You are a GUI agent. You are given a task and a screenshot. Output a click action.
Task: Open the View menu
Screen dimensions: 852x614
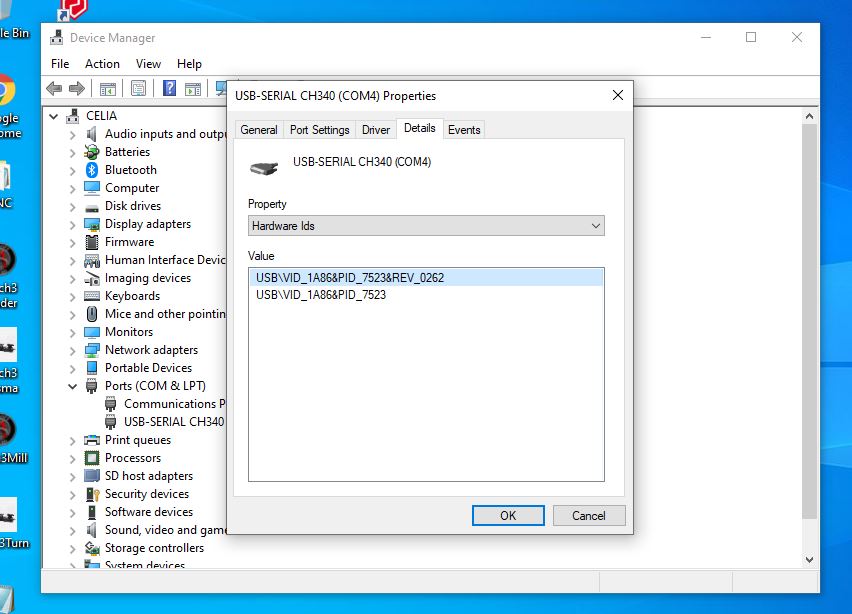pyautogui.click(x=148, y=64)
